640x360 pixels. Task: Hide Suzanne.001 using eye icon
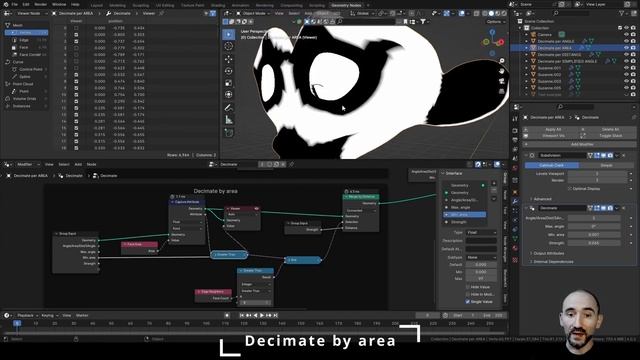[x=626, y=68]
